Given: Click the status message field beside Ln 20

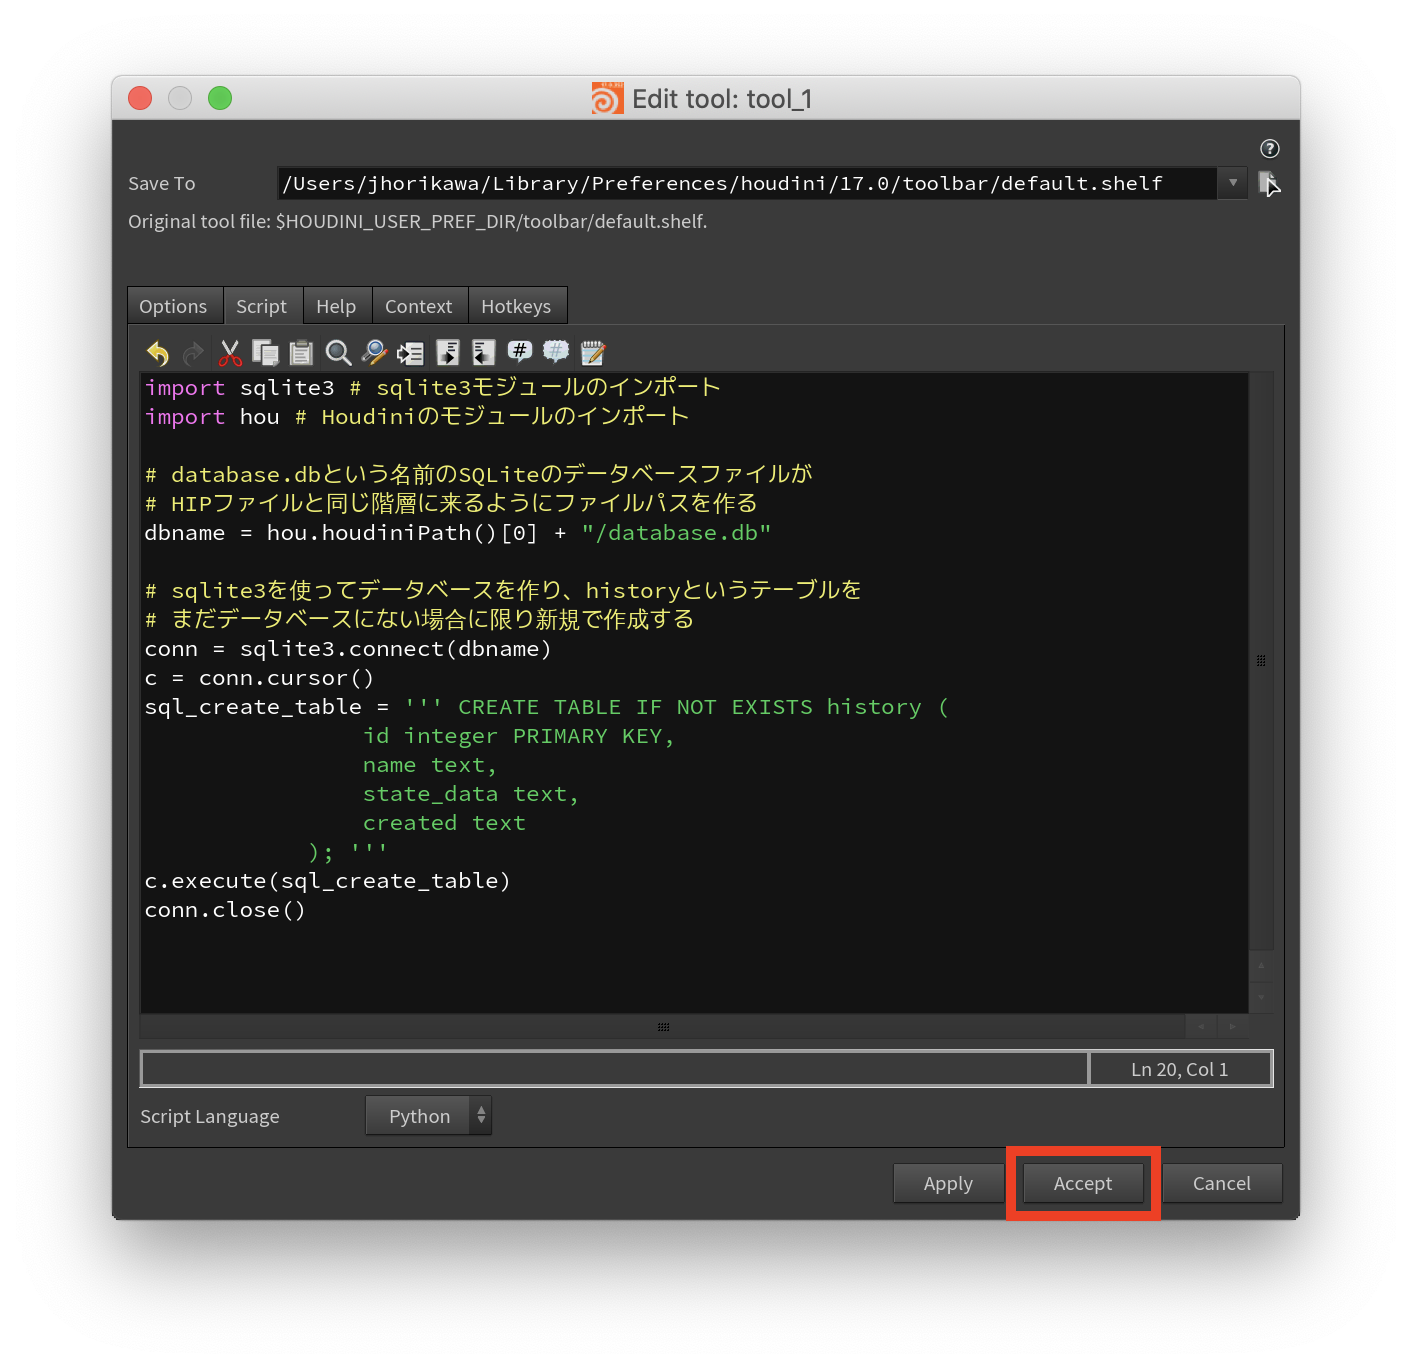Looking at the screenshot, I should (x=614, y=1069).
